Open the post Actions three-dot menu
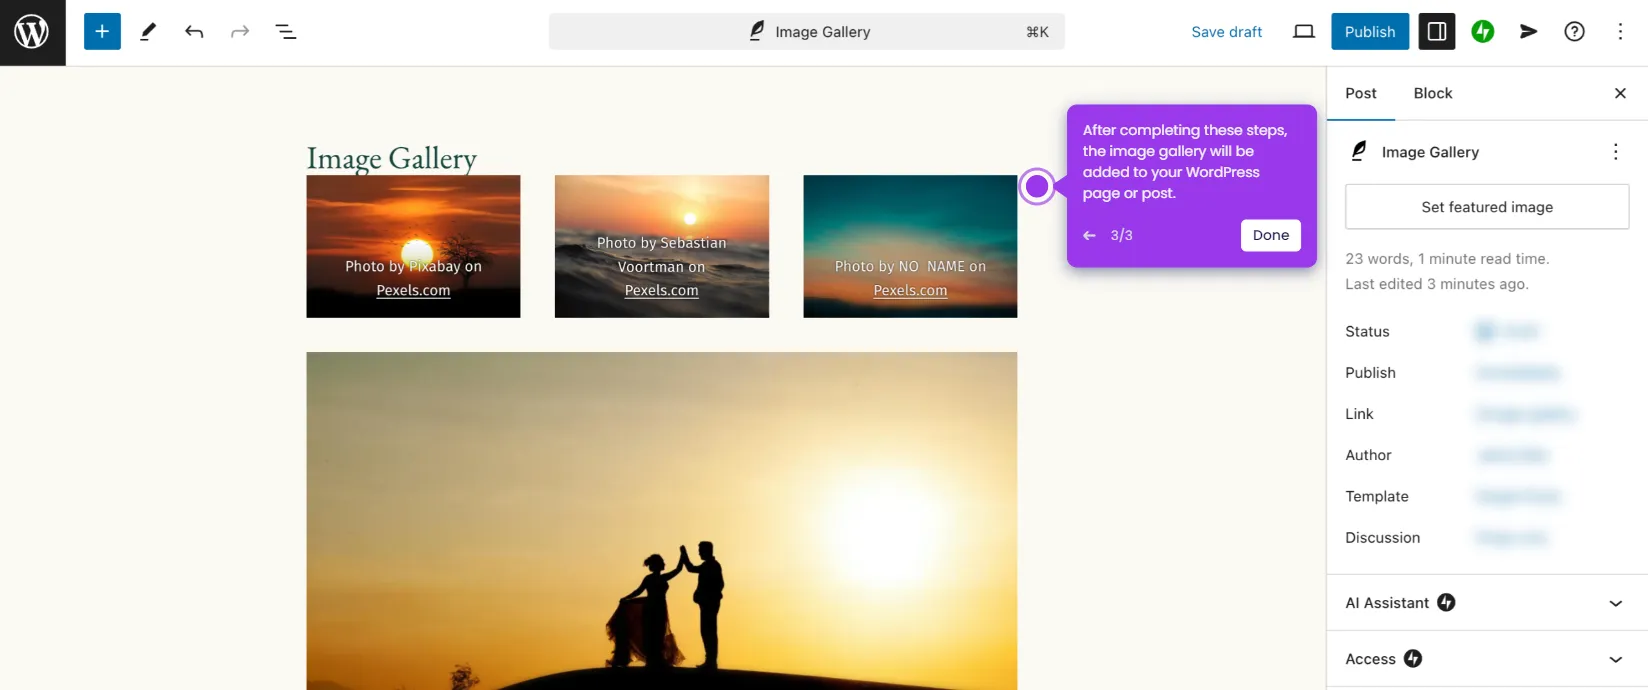The image size is (1648, 690). click(1616, 152)
